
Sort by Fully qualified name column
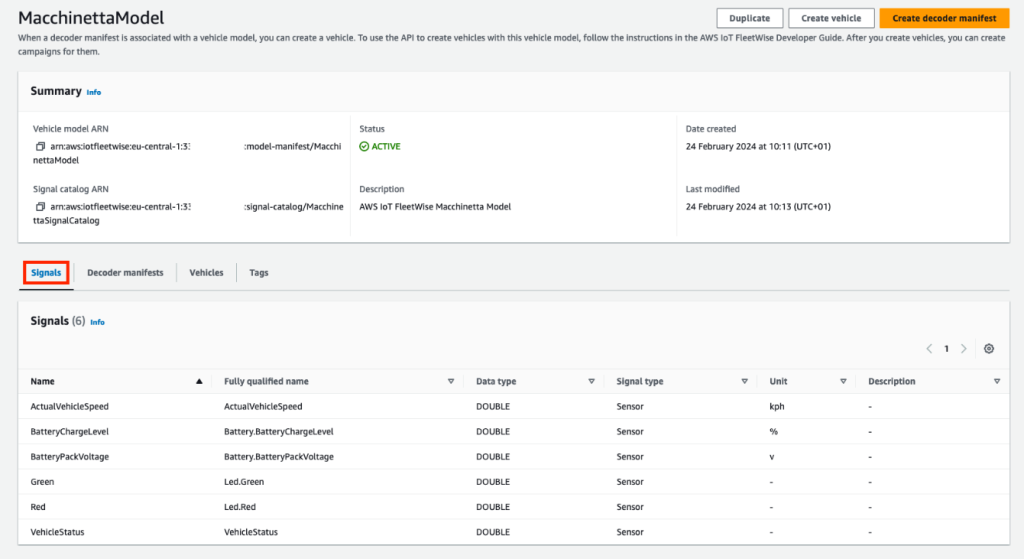coord(451,381)
